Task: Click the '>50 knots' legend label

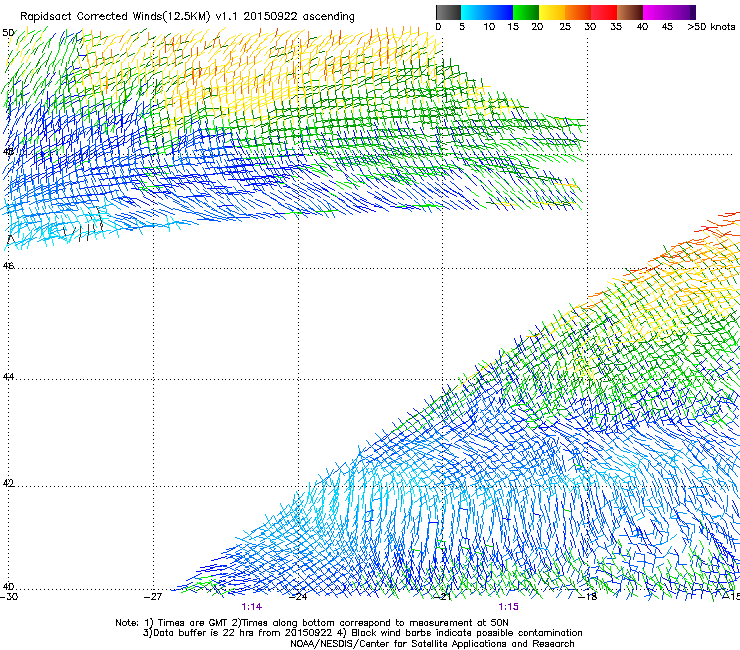Action: tap(711, 27)
